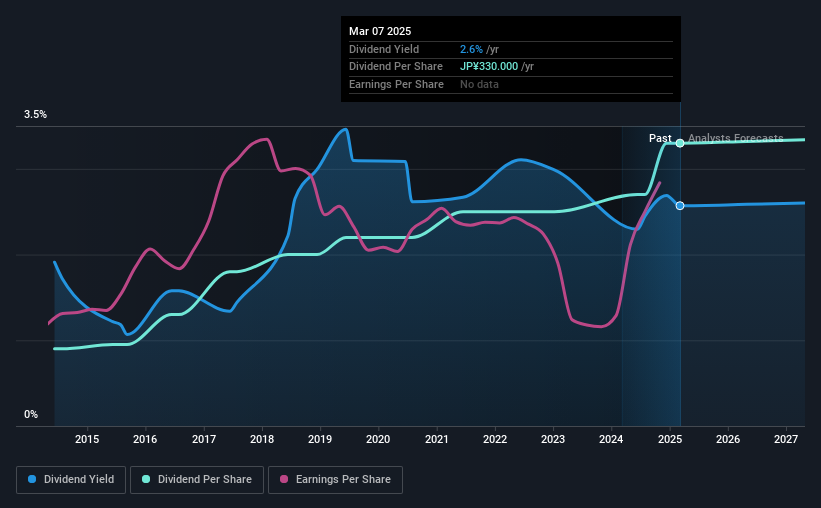Click the 2019 x-axis label
Viewport: 821px width, 508px height.
[320, 439]
